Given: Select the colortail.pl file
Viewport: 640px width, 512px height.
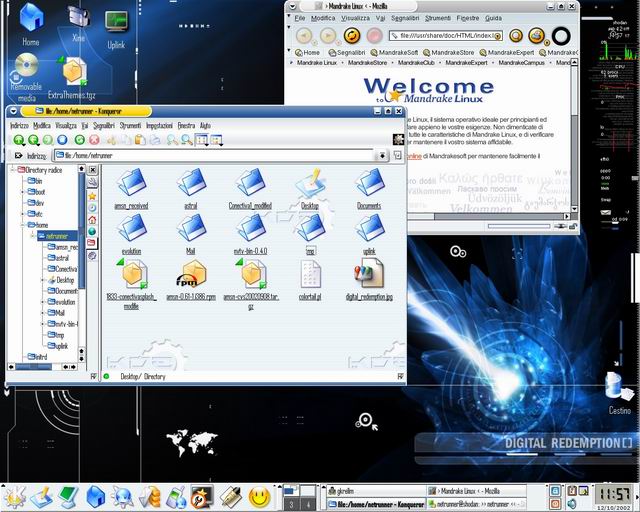Looking at the screenshot, I should click(310, 280).
